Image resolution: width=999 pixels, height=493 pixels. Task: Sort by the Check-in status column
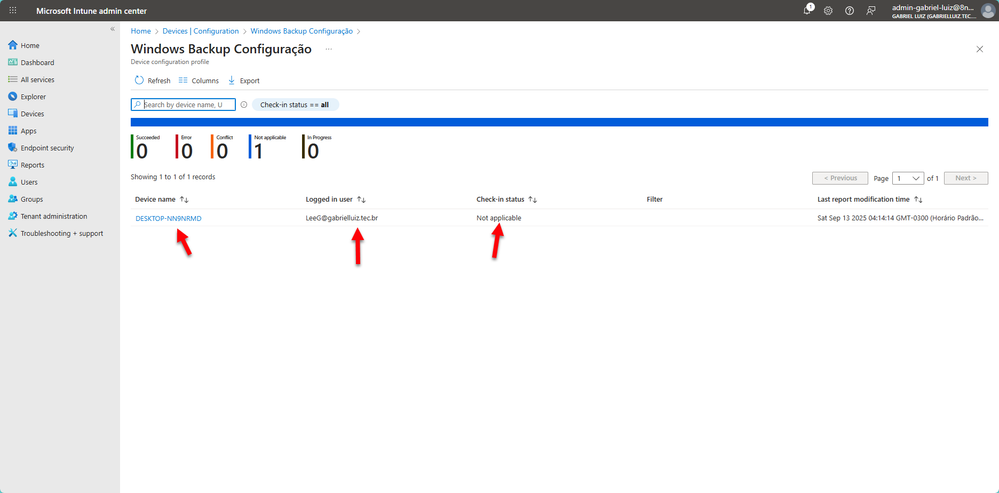[x=507, y=199]
